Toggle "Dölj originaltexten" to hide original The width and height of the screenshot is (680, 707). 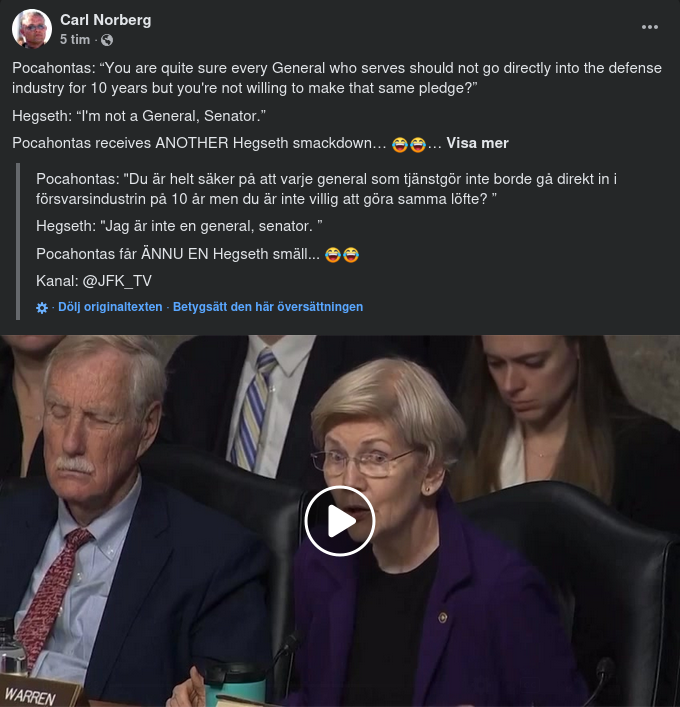110,307
